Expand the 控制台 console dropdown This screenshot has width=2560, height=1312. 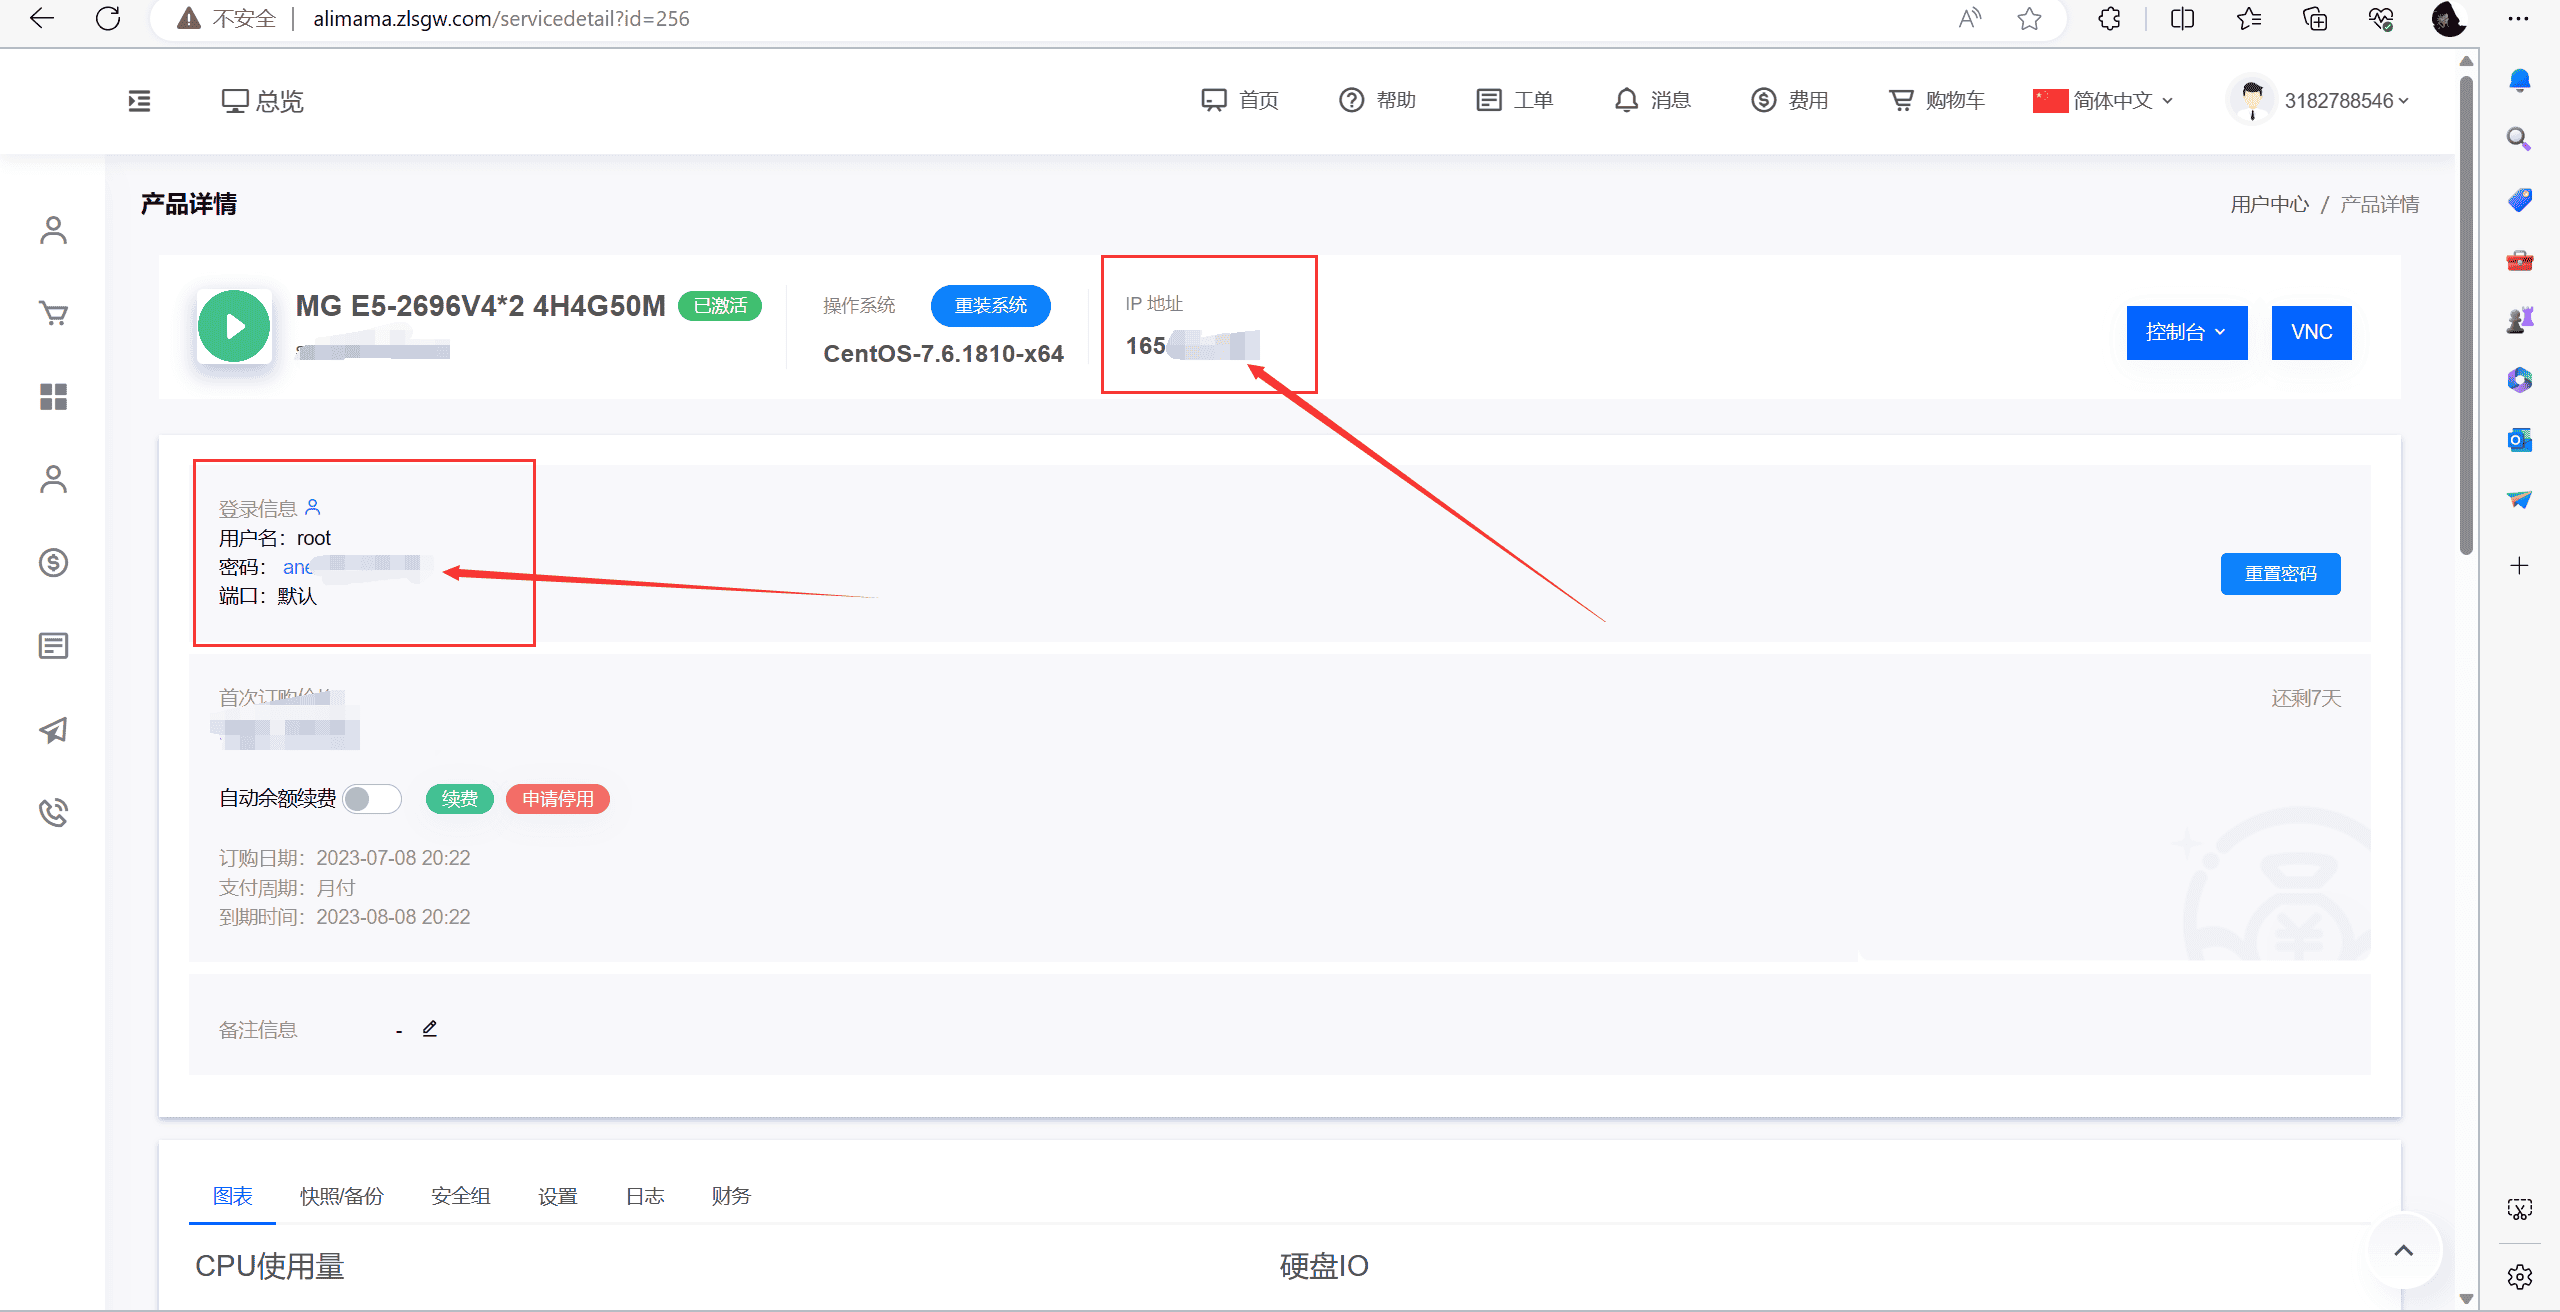[2187, 332]
